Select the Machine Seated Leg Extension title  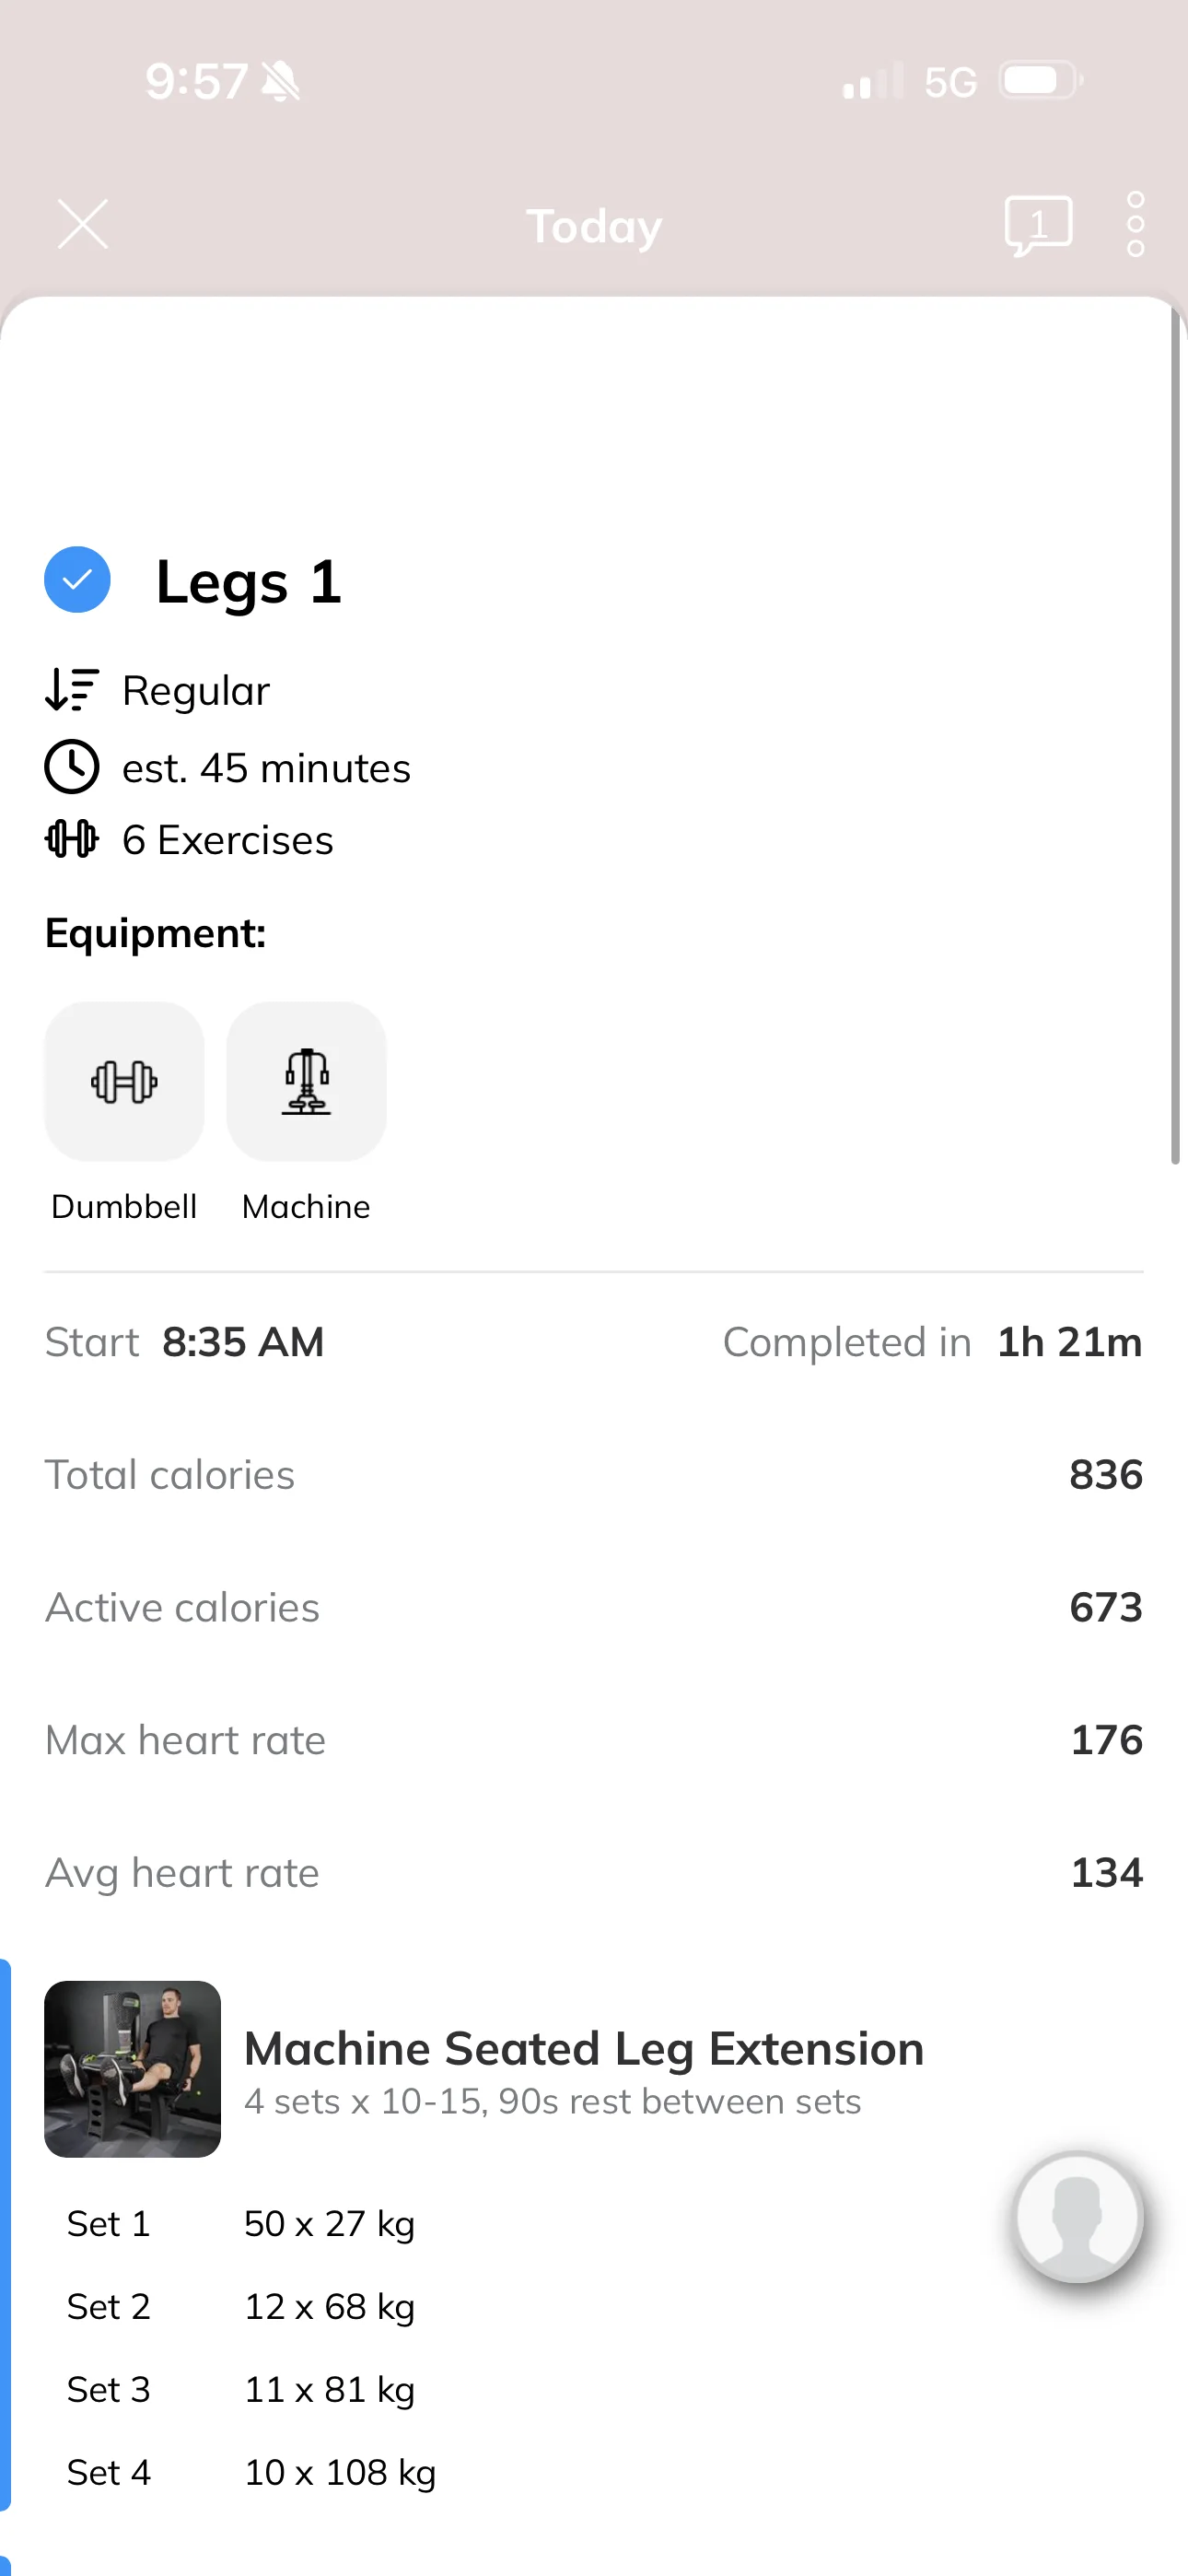[584, 2048]
